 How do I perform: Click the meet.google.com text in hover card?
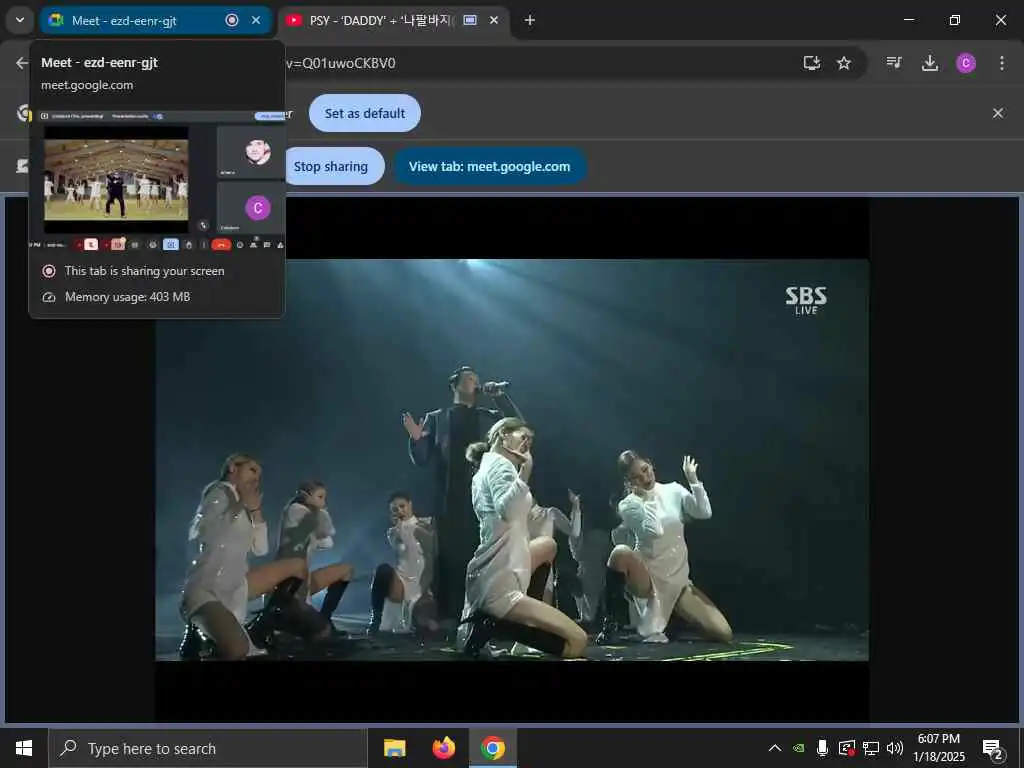pyautogui.click(x=87, y=85)
